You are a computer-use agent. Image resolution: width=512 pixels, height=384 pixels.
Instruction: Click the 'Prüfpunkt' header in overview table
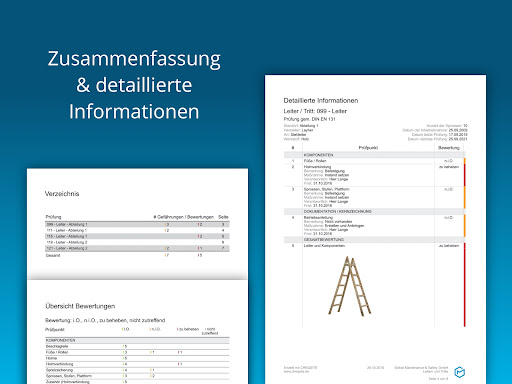tap(55, 330)
